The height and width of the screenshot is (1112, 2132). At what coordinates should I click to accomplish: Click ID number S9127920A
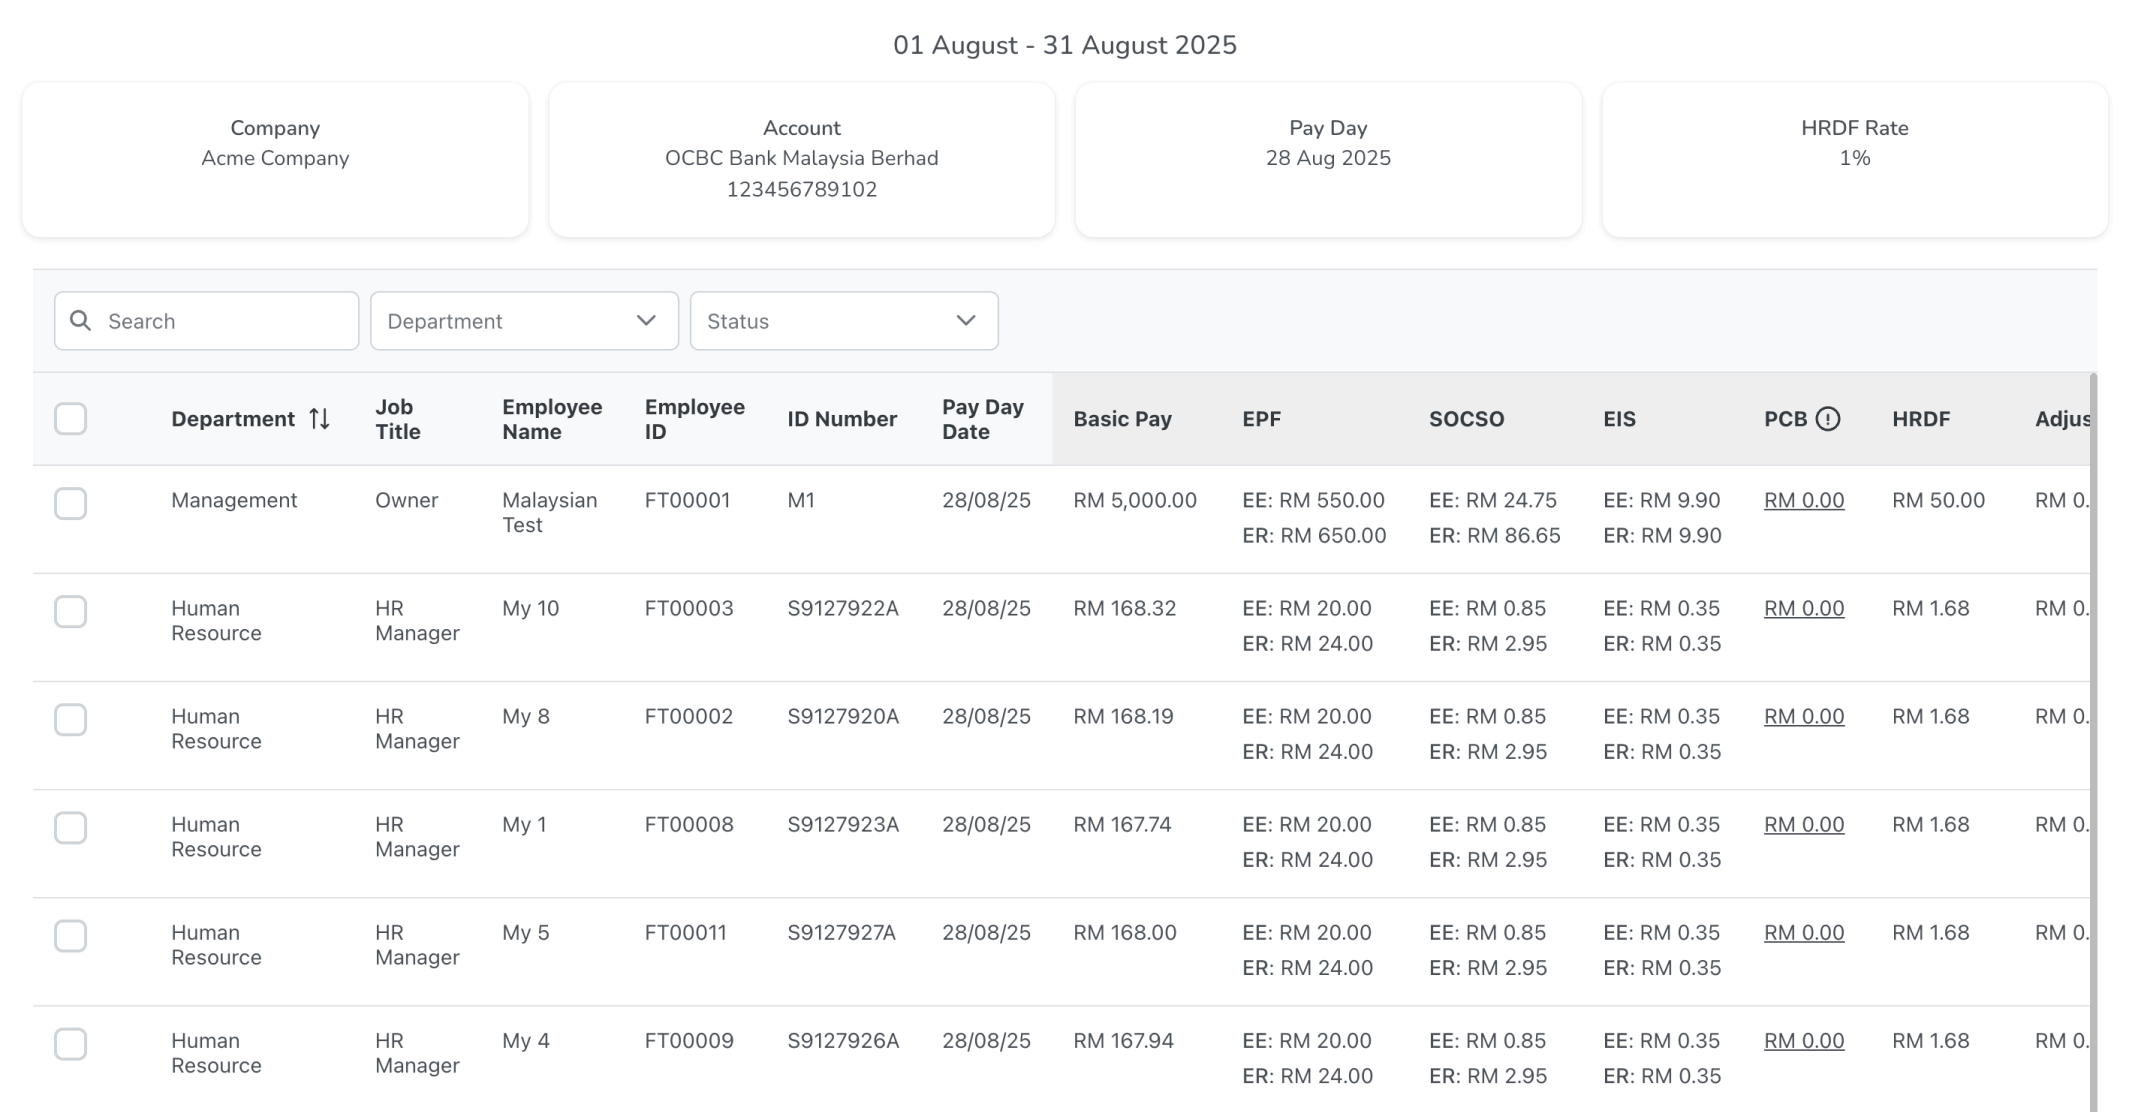[843, 716]
